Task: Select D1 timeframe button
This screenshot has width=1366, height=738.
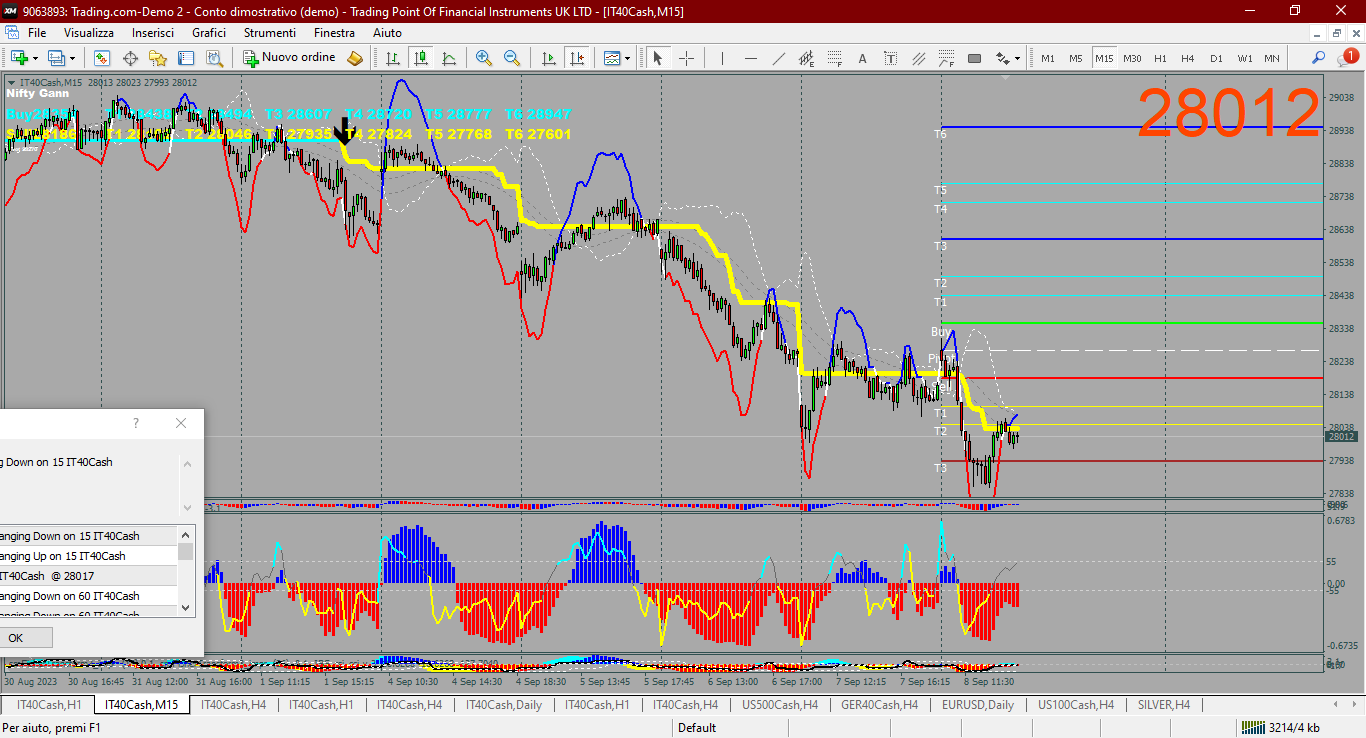Action: pos(1216,58)
